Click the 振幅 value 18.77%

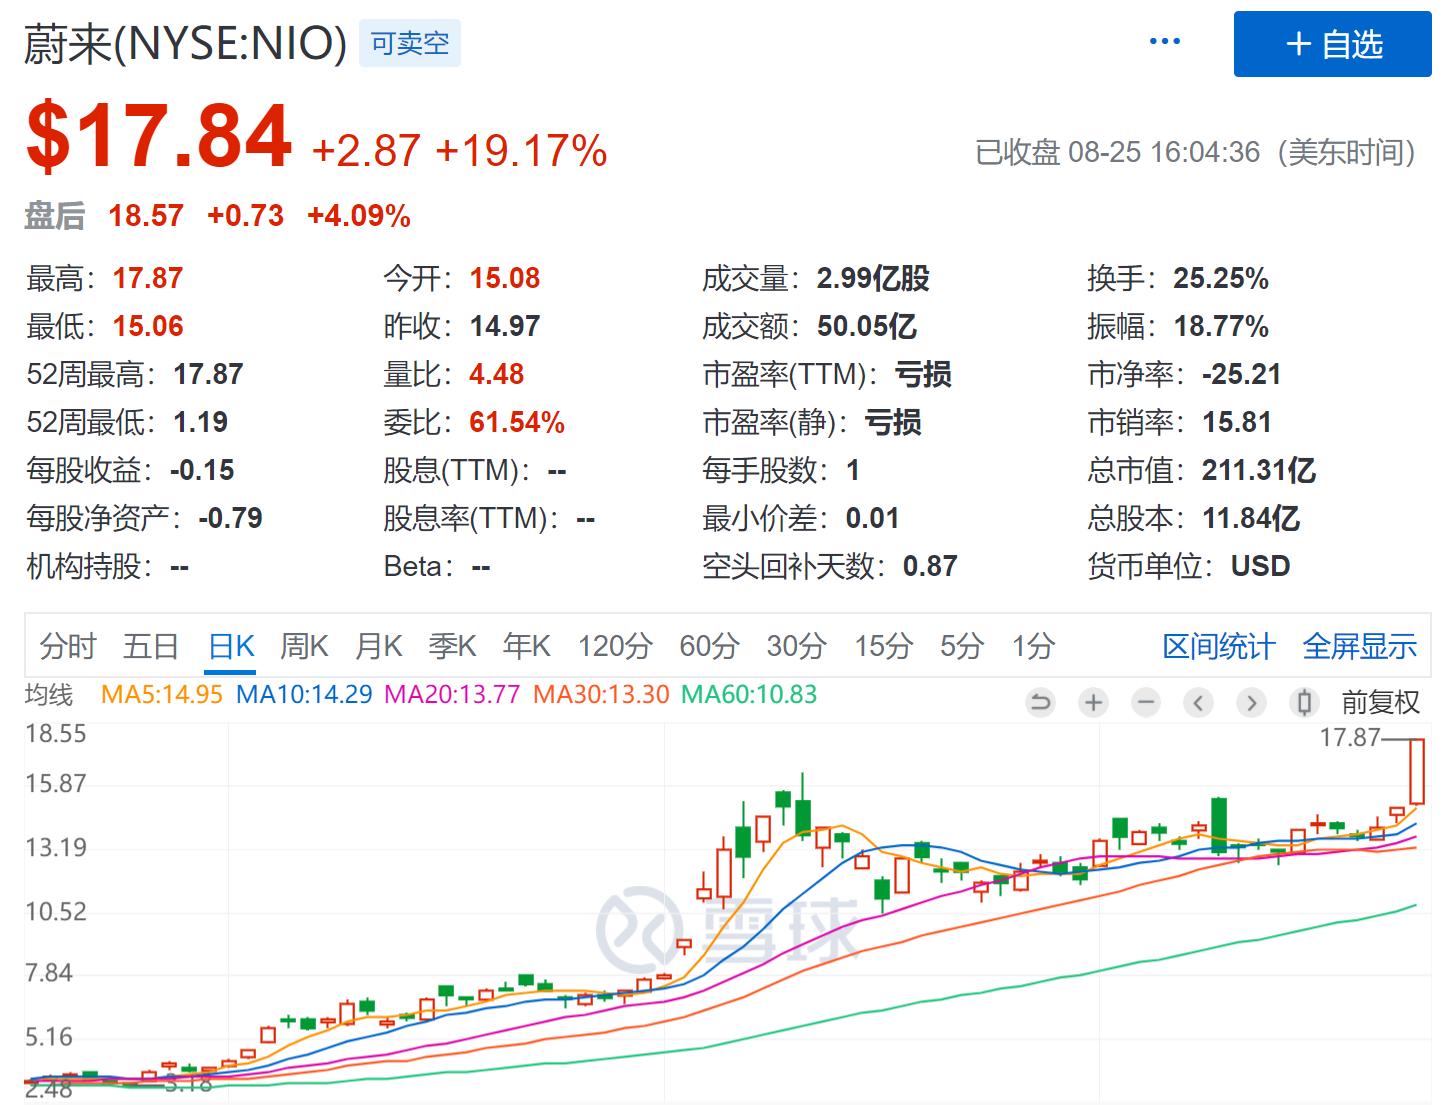[x=1221, y=326]
